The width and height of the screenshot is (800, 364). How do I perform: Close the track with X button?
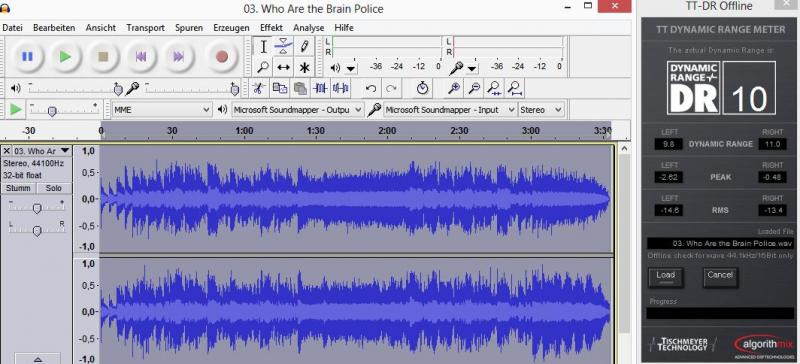(7, 151)
